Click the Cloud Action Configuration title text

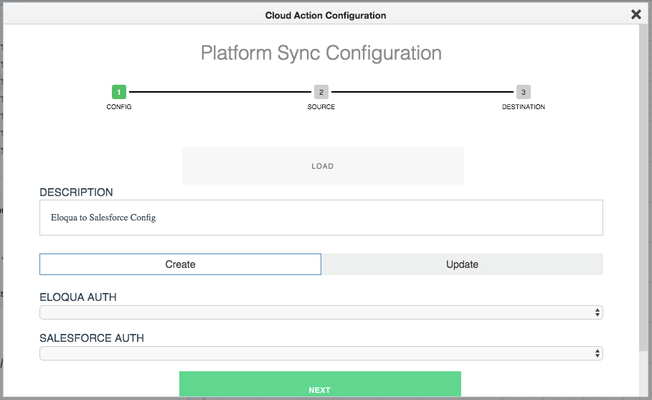[326, 15]
